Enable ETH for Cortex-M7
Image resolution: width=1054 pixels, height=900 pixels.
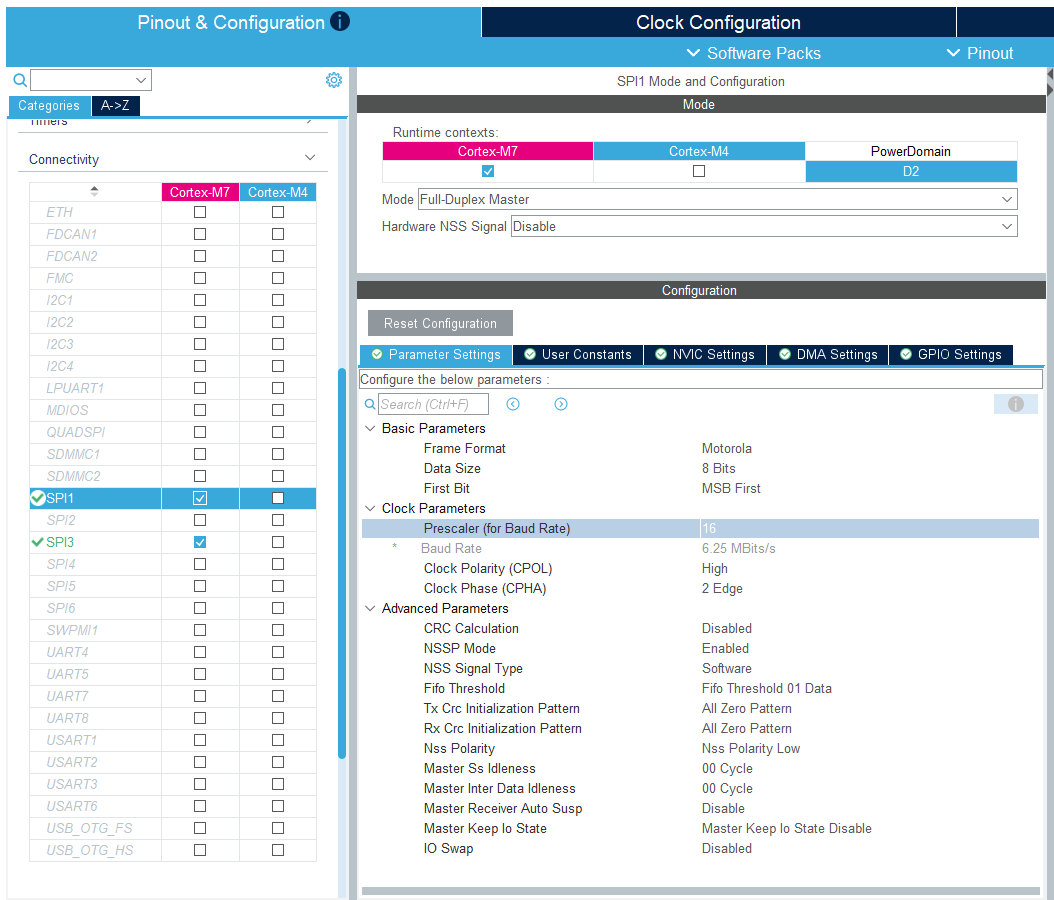[200, 212]
